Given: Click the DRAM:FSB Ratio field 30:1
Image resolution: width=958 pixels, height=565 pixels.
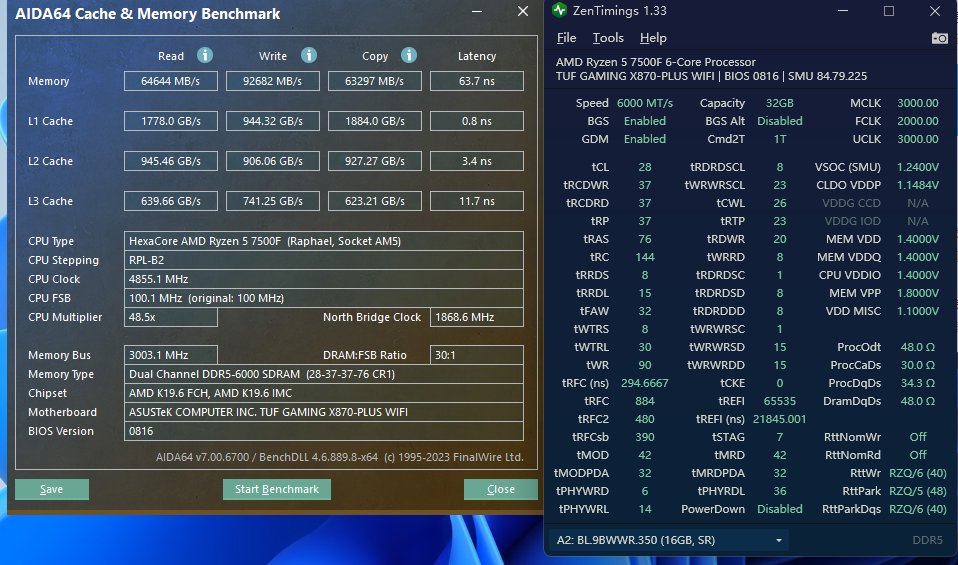Looking at the screenshot, I should tap(477, 355).
